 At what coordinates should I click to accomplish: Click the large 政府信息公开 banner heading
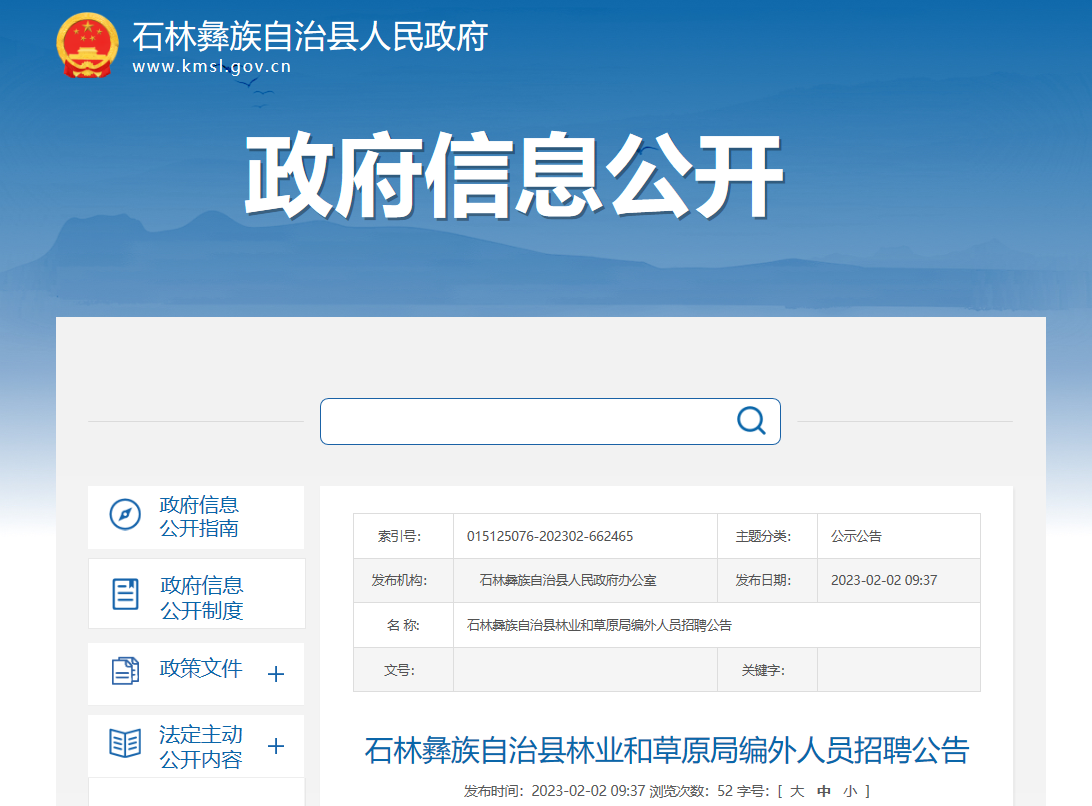(513, 178)
